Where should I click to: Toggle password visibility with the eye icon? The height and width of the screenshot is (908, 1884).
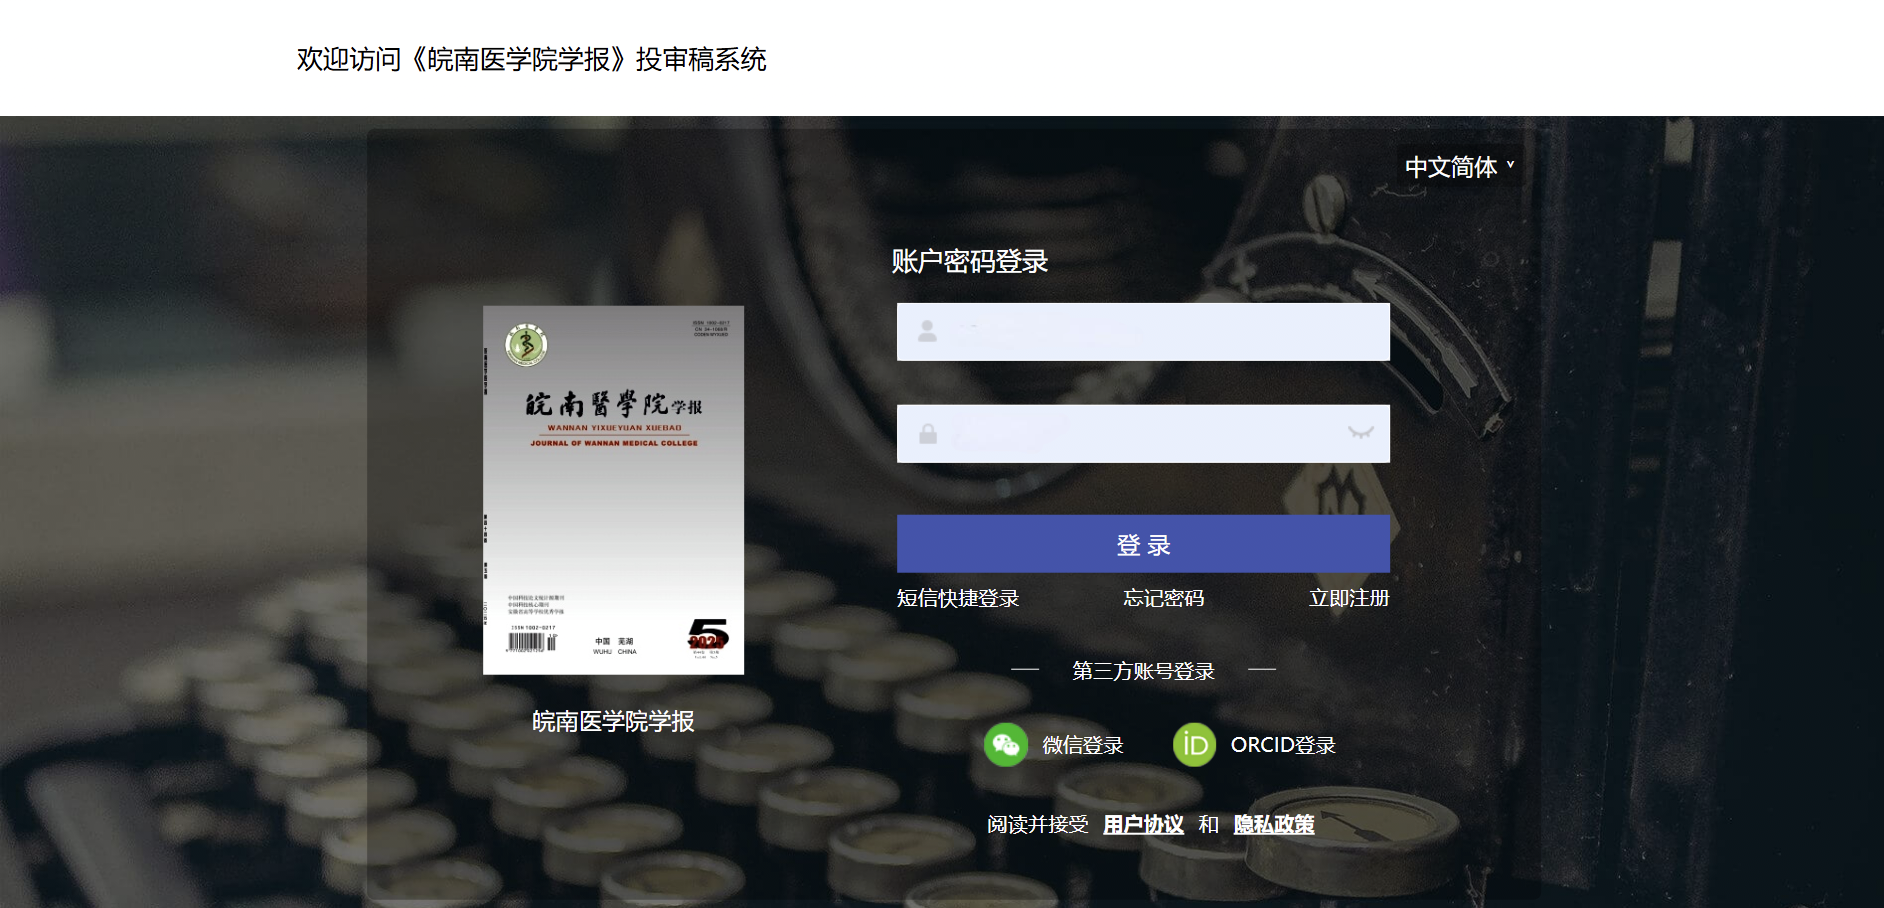click(1360, 433)
